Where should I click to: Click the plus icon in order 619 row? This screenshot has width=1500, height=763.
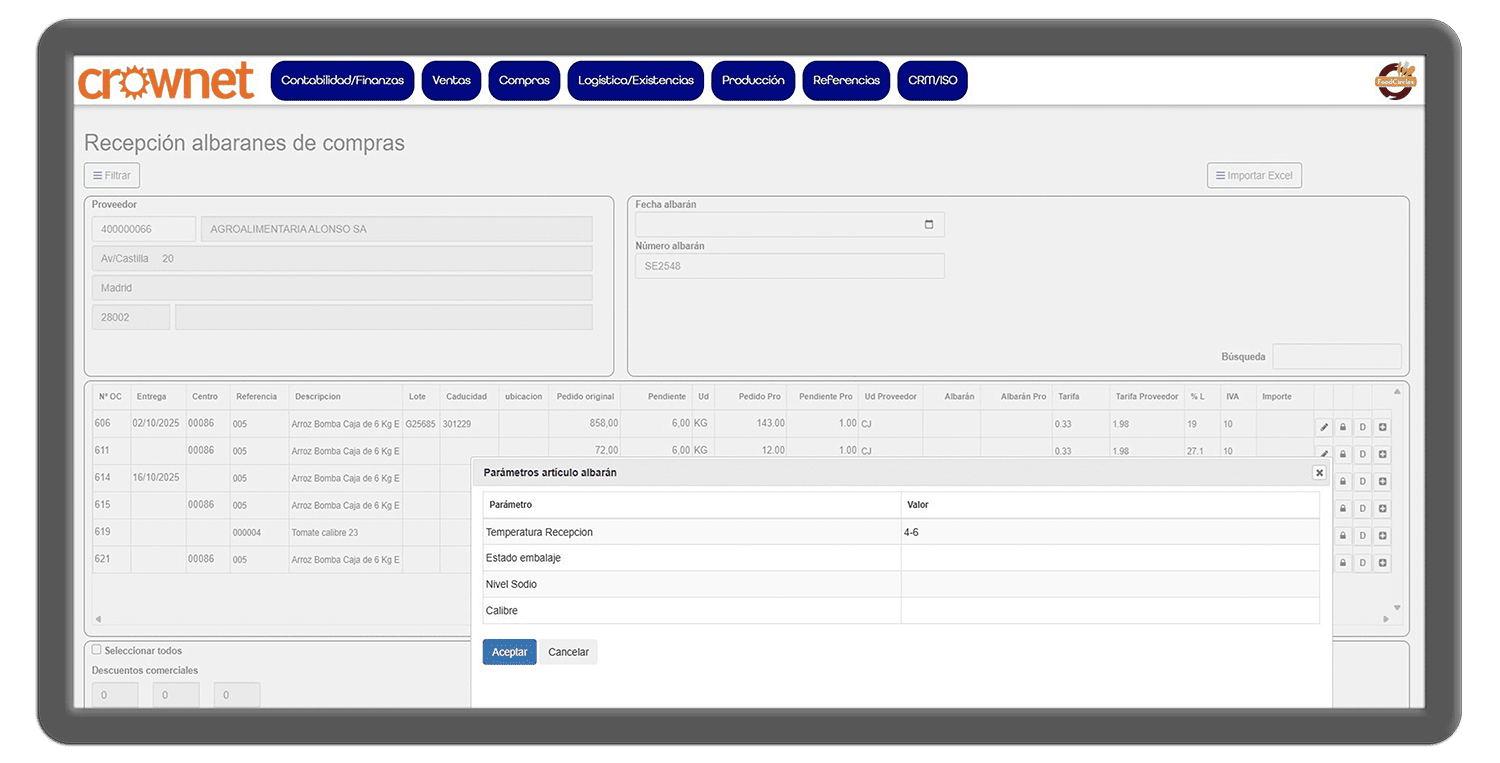tap(1382, 536)
